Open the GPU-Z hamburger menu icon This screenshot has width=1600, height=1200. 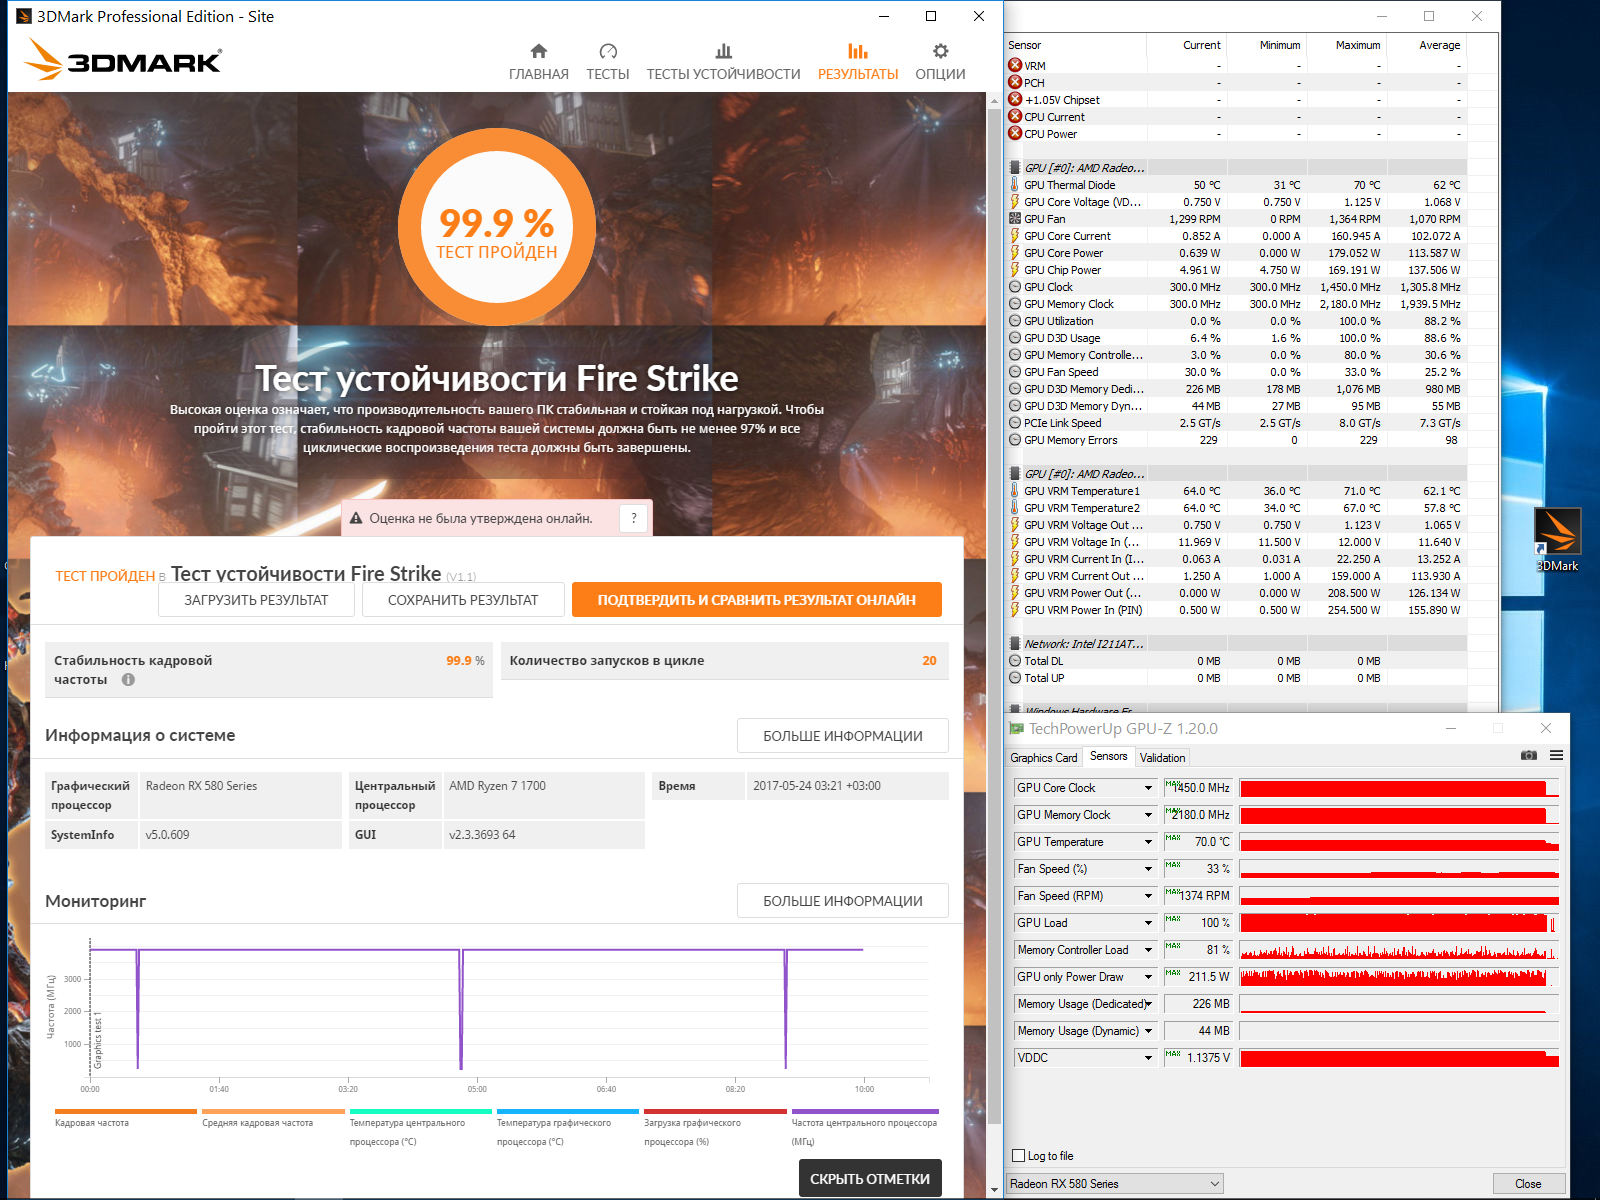click(x=1556, y=755)
